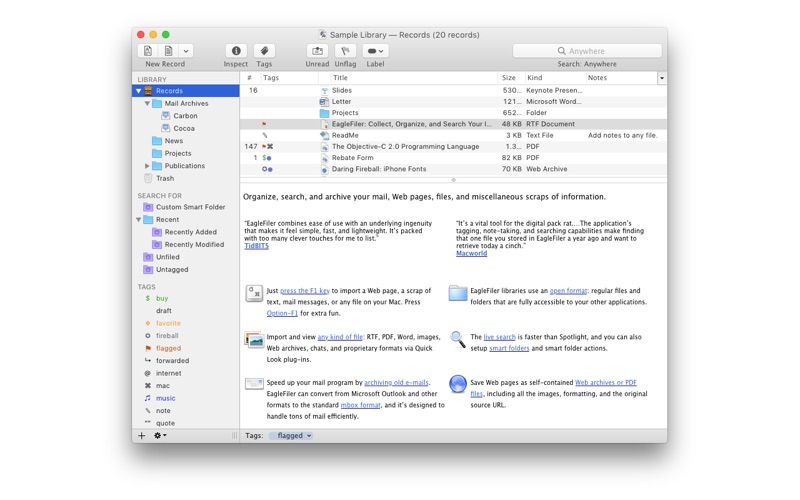This screenshot has height=500, width=800.
Task: Open the Label color dropdown
Action: point(376,51)
